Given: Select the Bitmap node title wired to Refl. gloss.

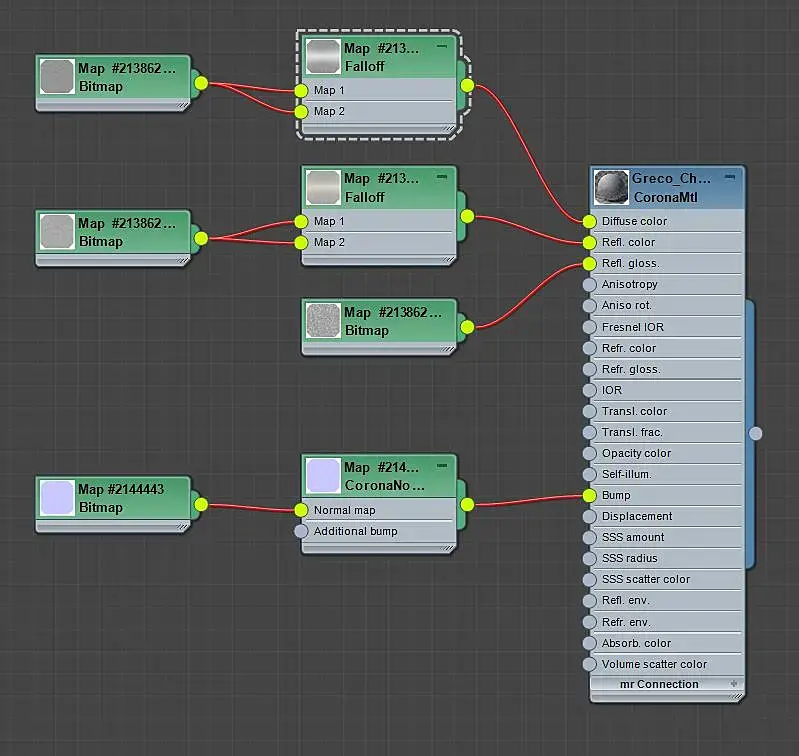Looking at the screenshot, I should point(393,321).
